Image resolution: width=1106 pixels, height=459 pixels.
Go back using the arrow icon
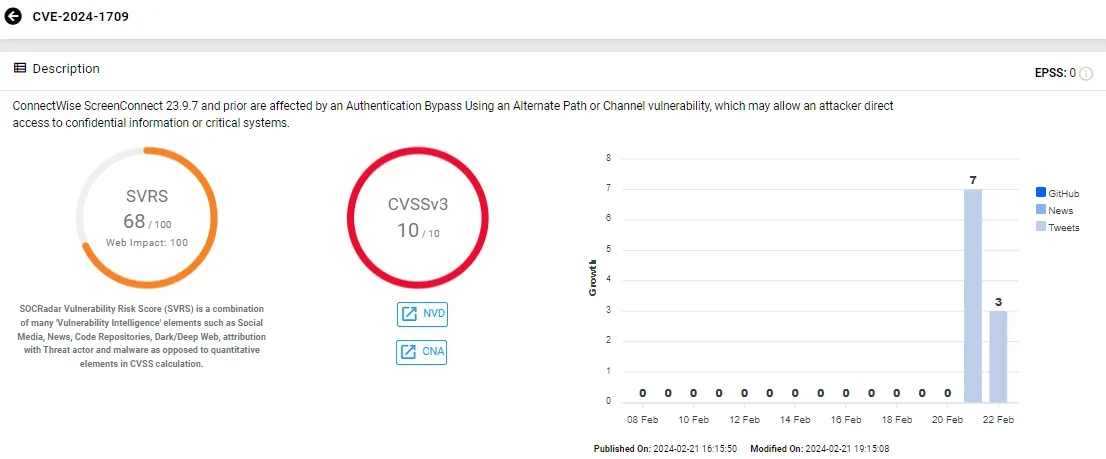(x=13, y=16)
